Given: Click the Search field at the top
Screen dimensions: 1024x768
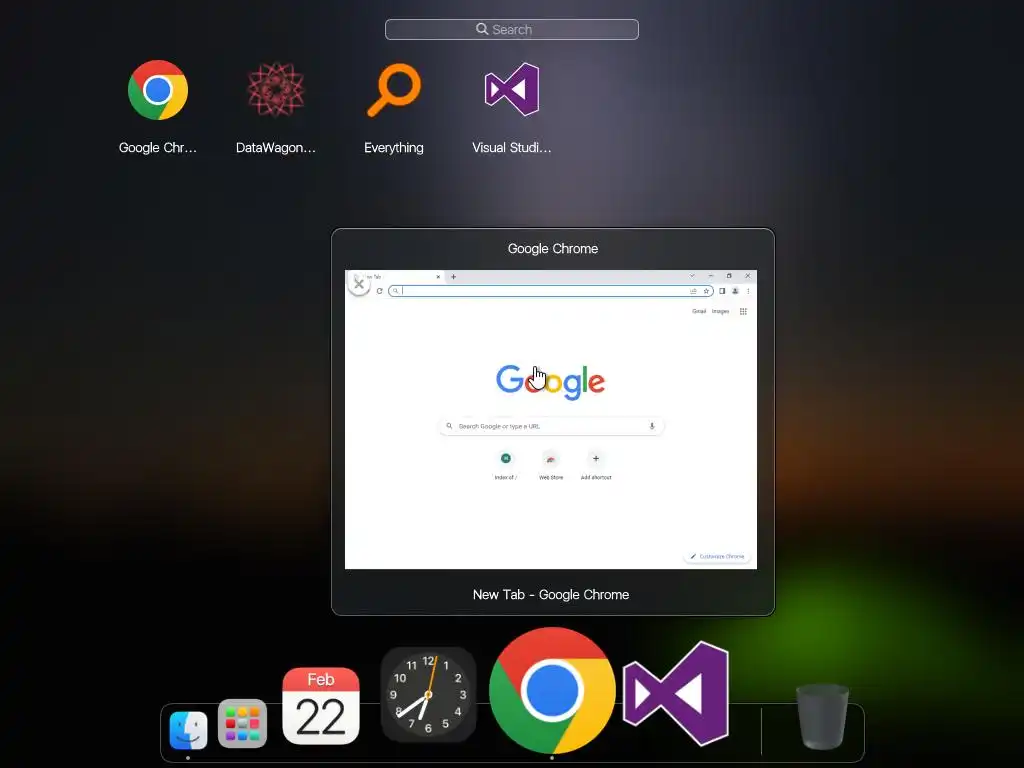Looking at the screenshot, I should (x=511, y=29).
